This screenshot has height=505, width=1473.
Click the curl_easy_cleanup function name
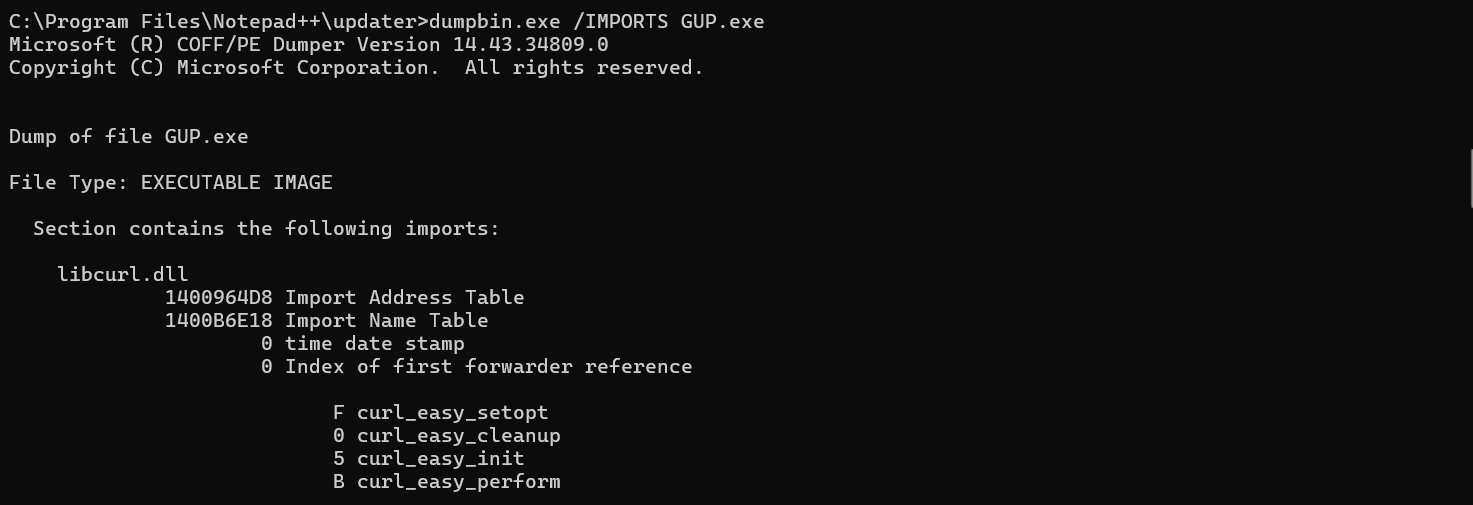pyautogui.click(x=458, y=436)
